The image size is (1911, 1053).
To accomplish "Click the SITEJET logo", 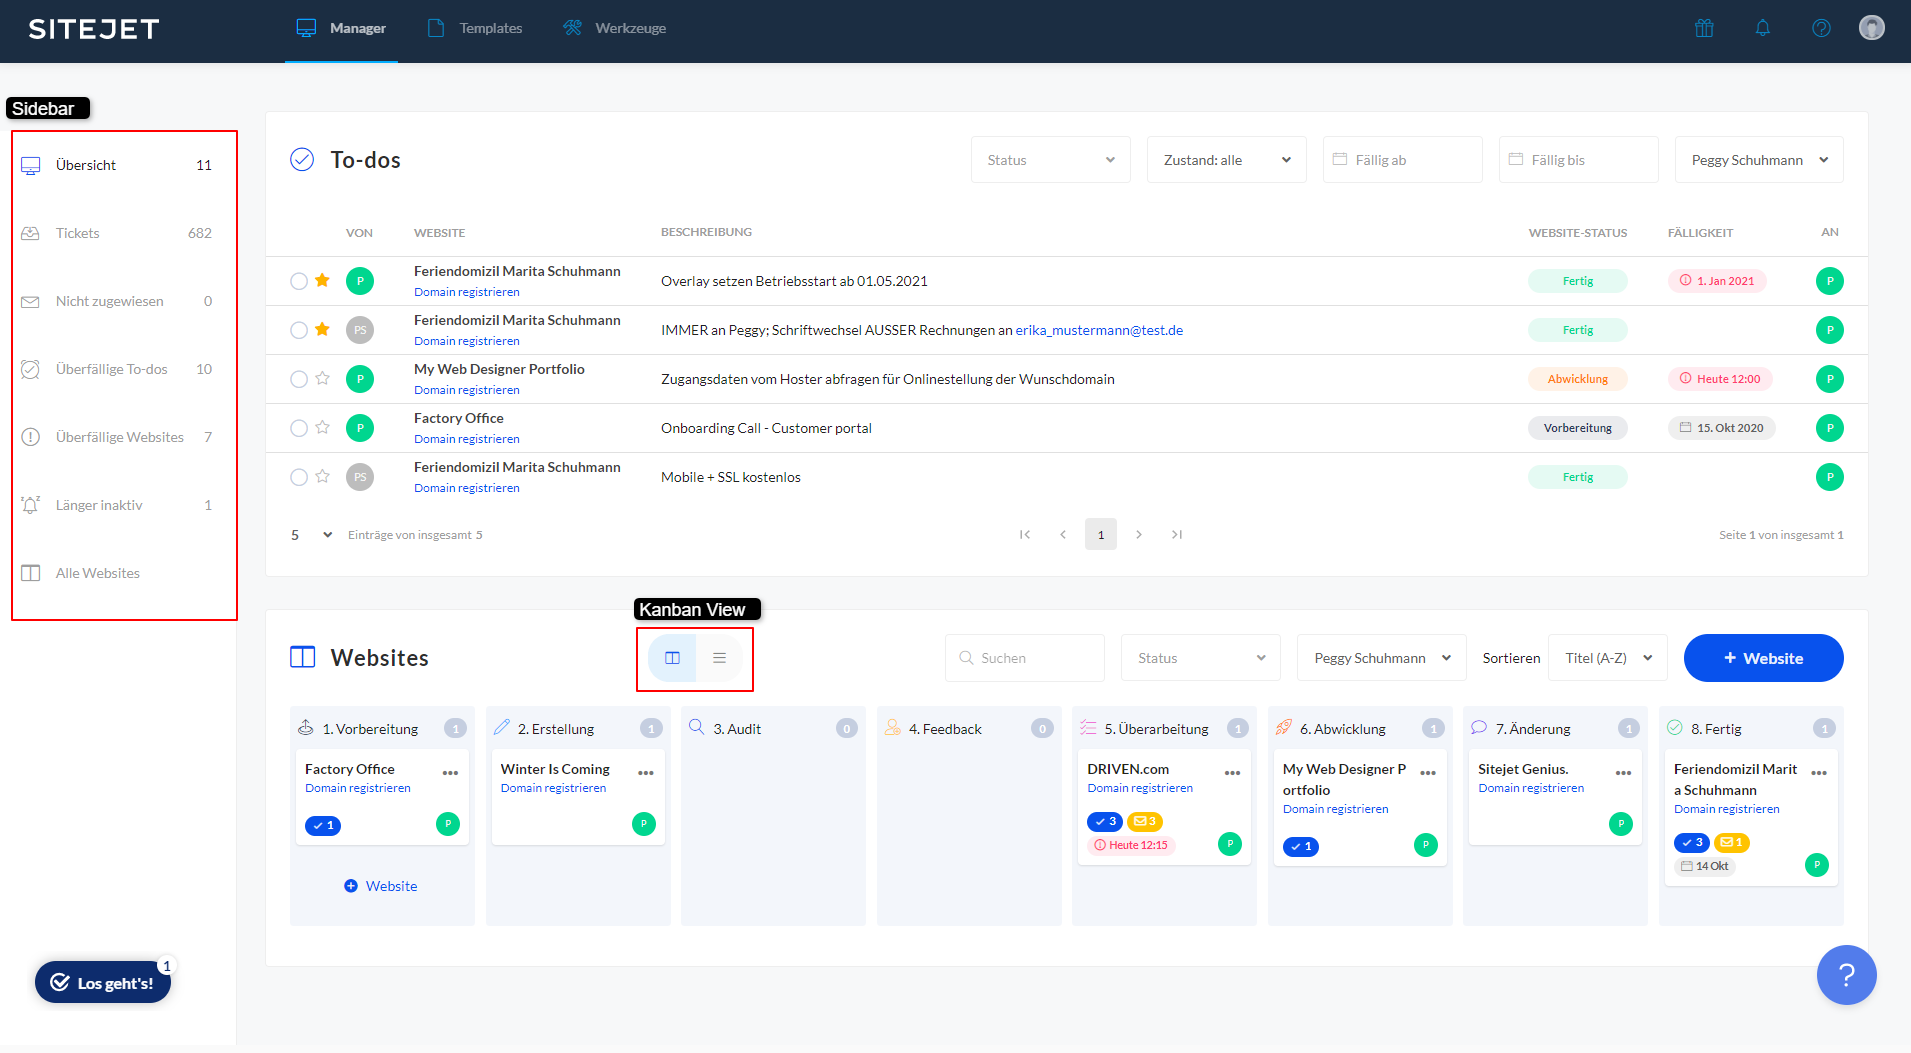I will [94, 29].
